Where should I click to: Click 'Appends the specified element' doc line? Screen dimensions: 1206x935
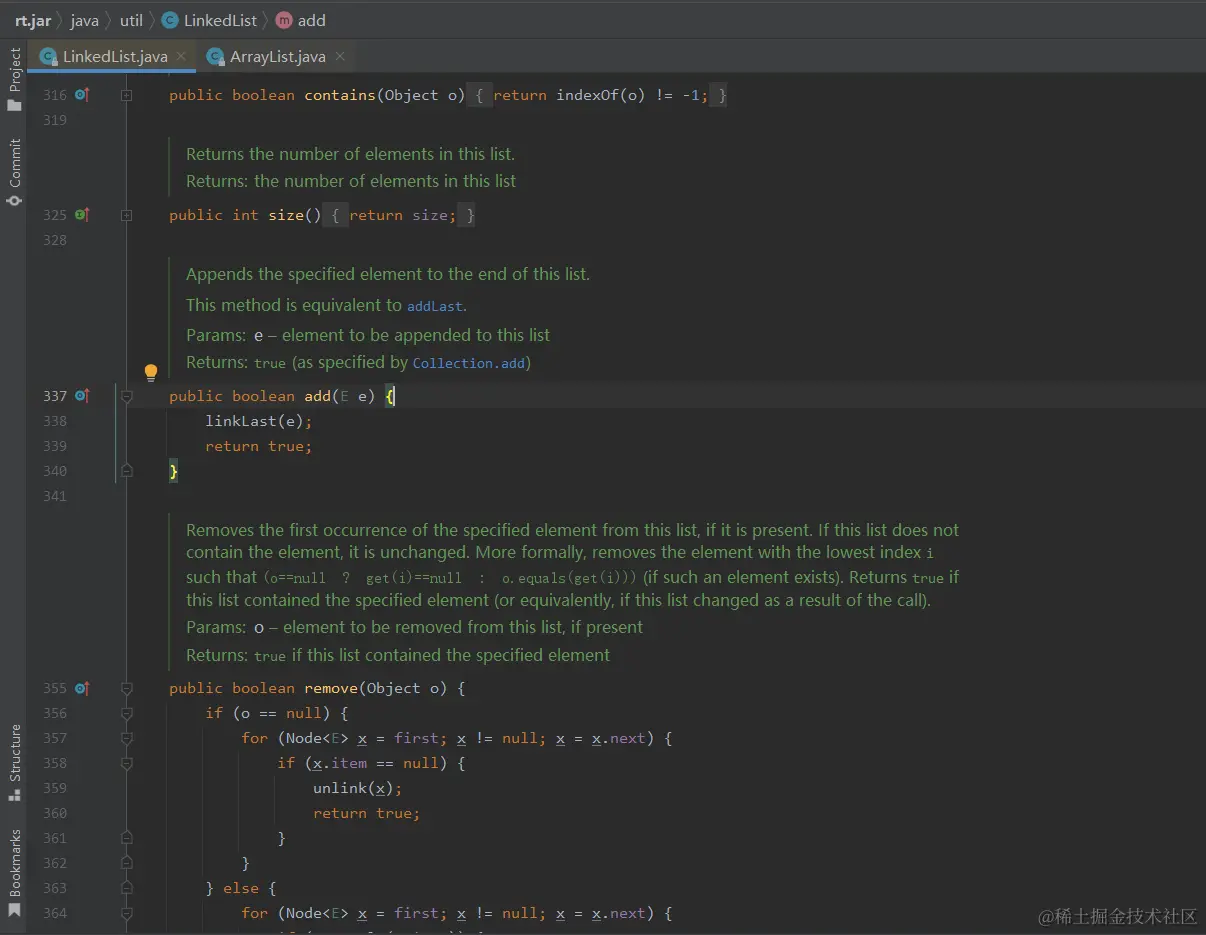coord(388,274)
